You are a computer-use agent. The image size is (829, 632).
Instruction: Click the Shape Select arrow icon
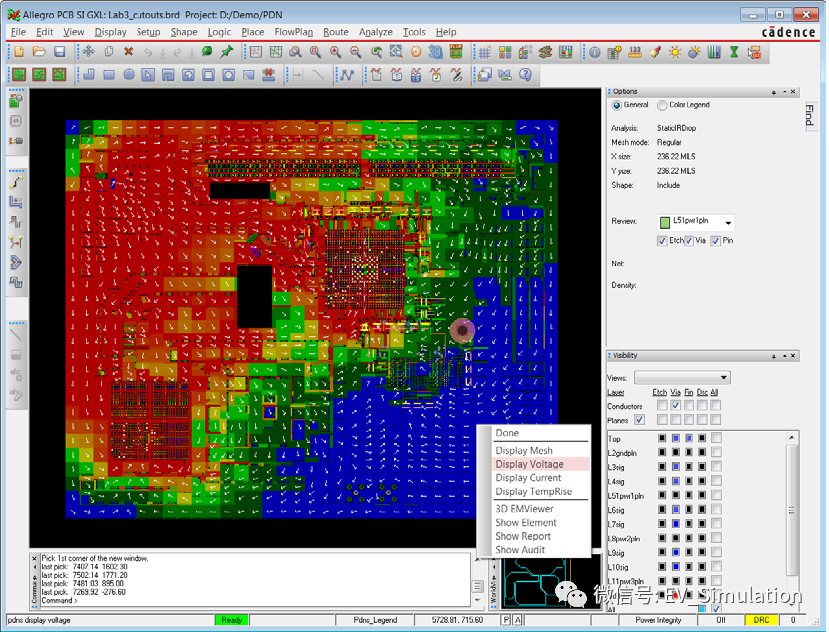tap(148, 75)
